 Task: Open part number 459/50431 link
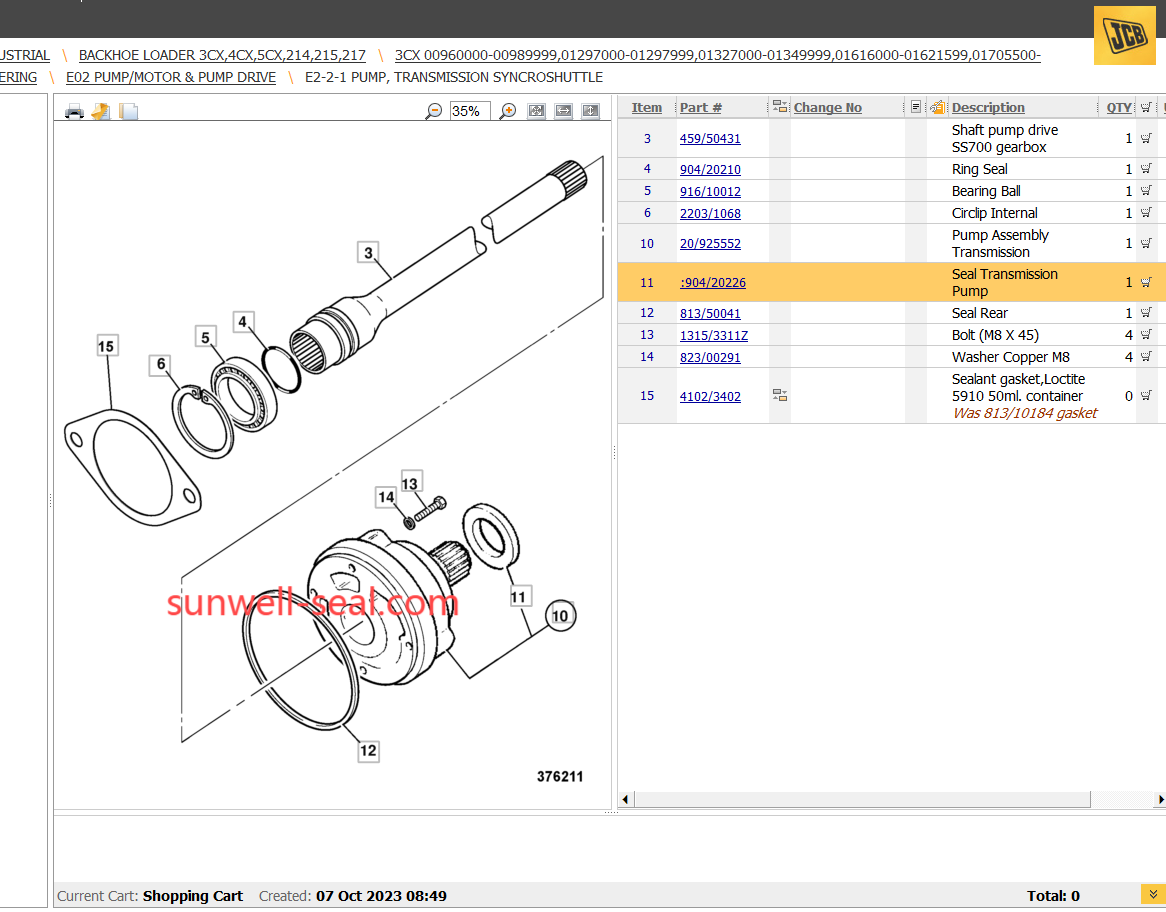(710, 139)
